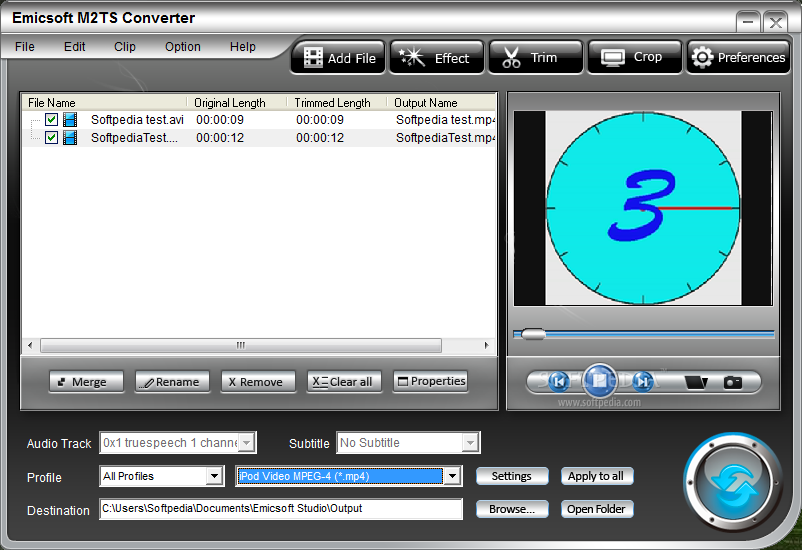Image resolution: width=802 pixels, height=550 pixels.
Task: Uncheck the Softpedia test.avi checkbox
Action: coord(51,120)
